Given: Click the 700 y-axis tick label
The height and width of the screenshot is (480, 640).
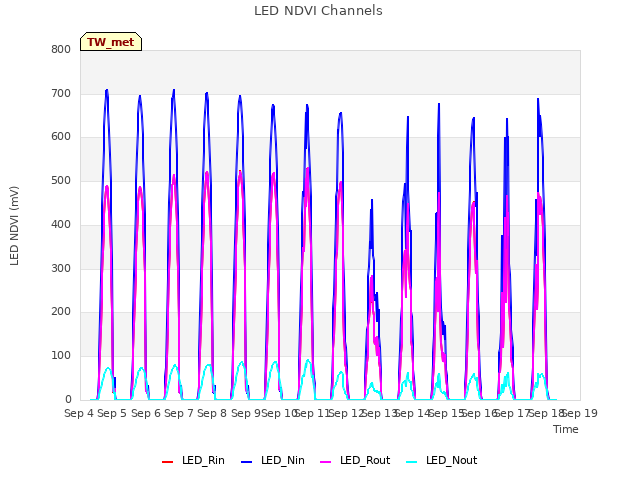Looking at the screenshot, I should [61, 93].
